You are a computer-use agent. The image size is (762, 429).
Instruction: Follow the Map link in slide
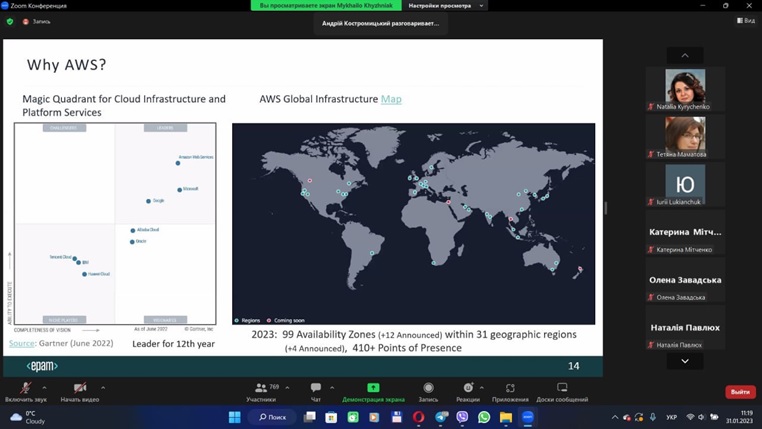pos(391,99)
